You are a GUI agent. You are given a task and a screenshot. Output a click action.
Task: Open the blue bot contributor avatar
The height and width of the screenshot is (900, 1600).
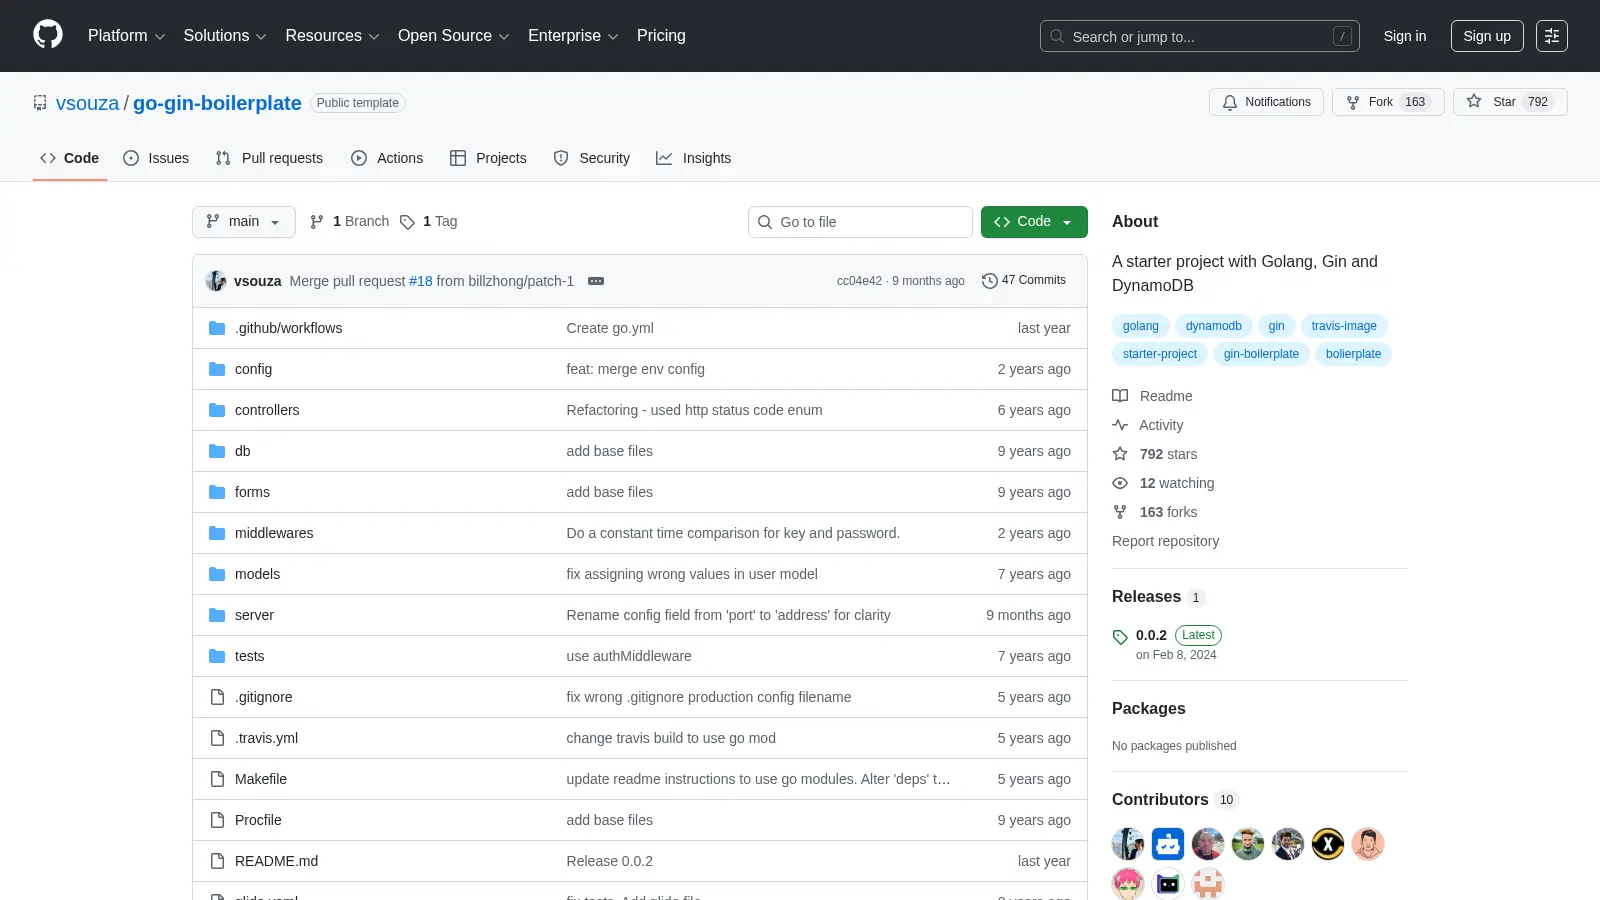point(1168,844)
